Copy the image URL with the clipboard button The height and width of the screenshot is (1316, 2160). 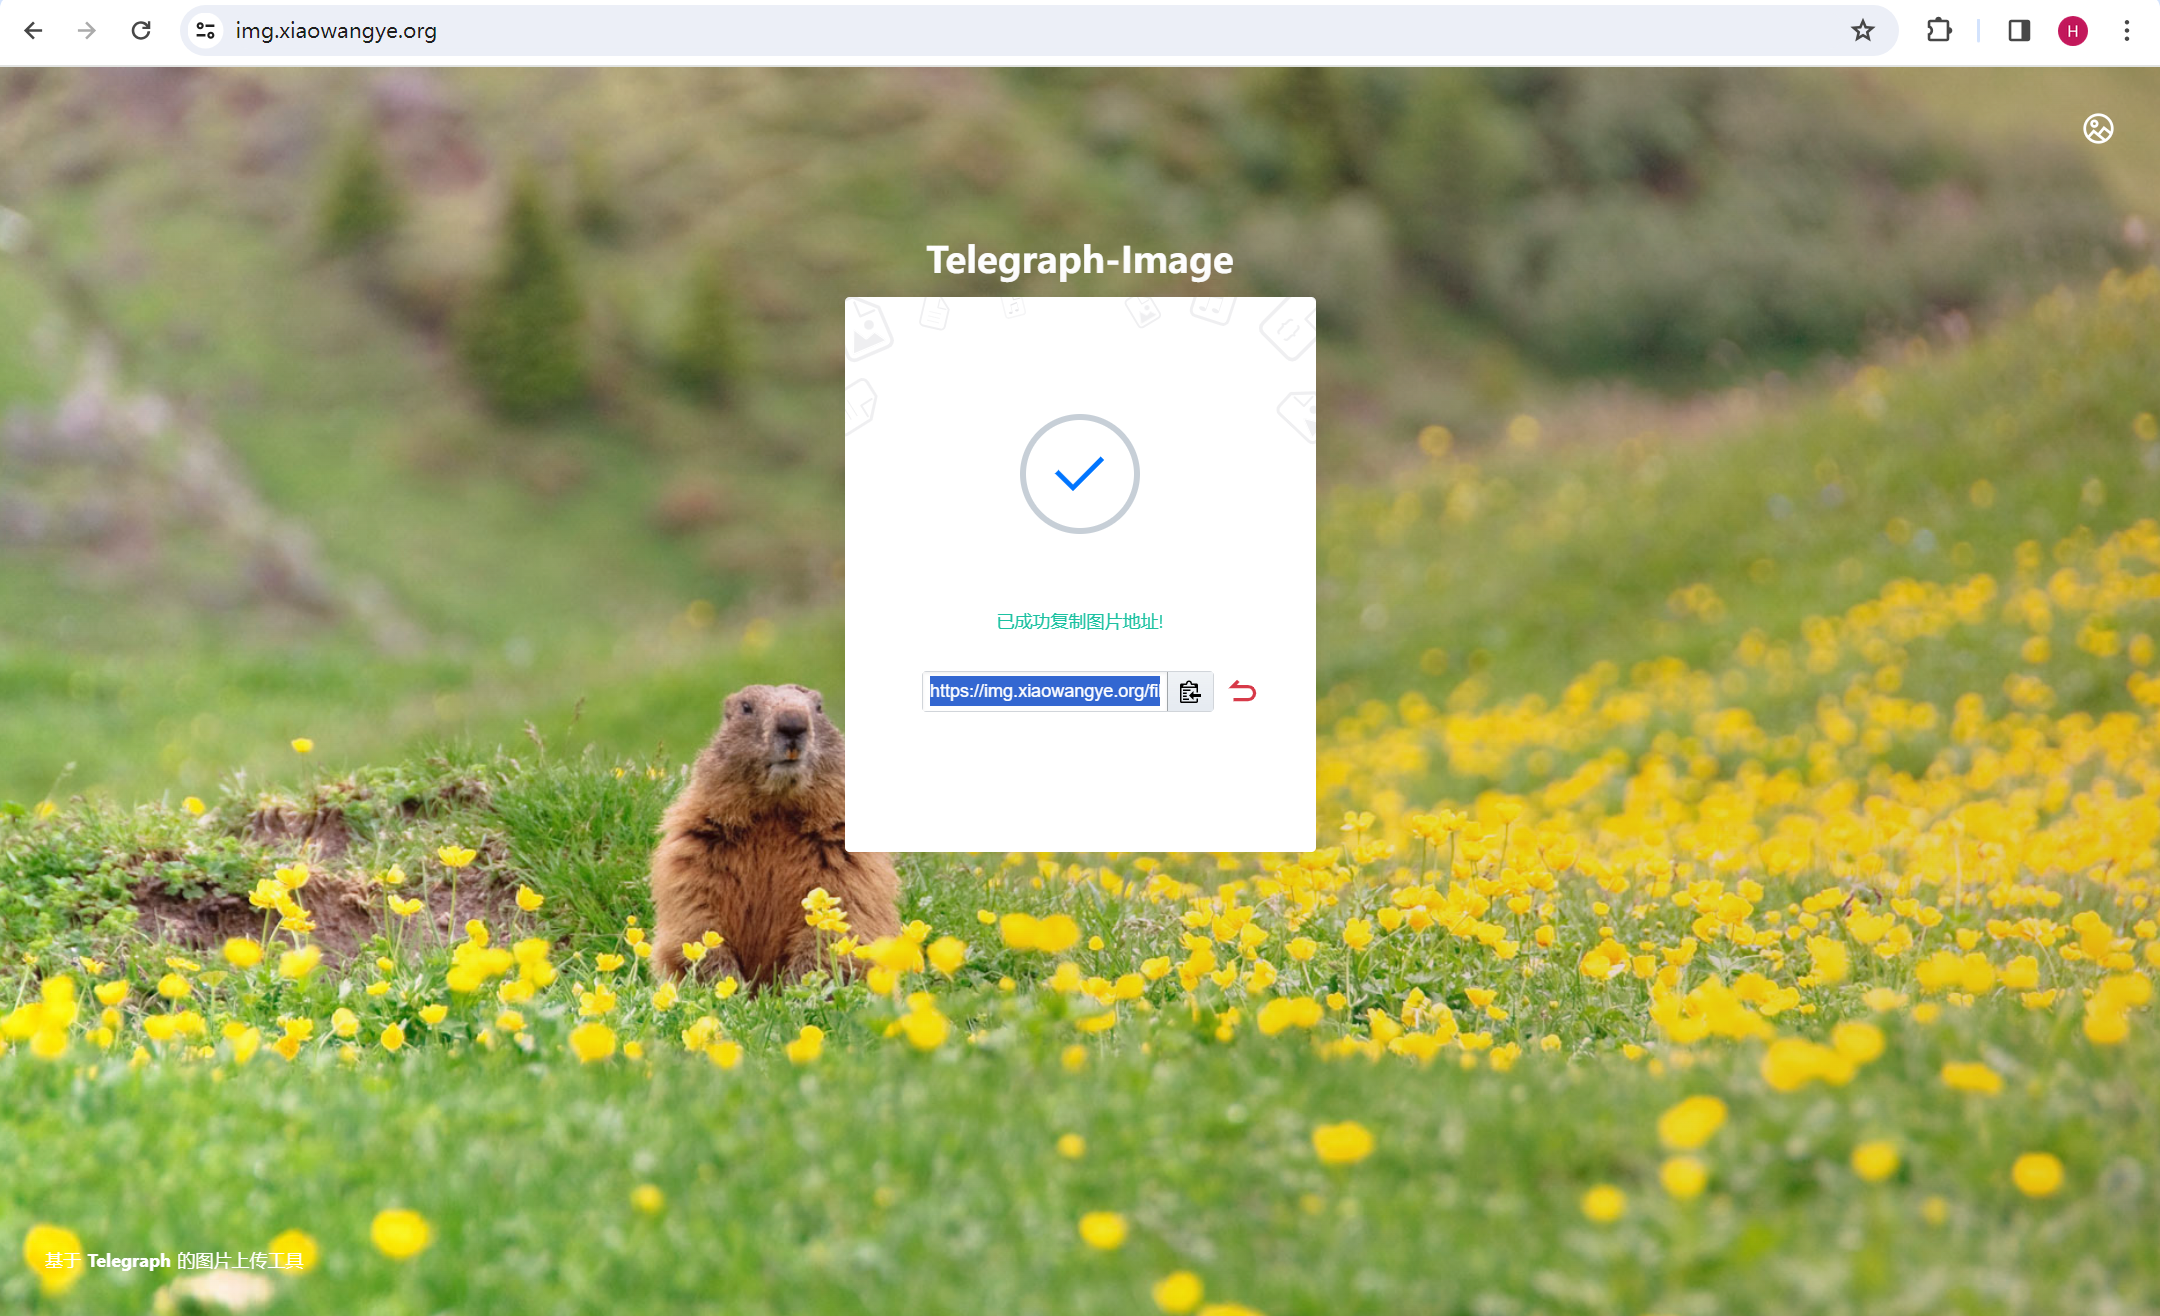click(x=1190, y=692)
